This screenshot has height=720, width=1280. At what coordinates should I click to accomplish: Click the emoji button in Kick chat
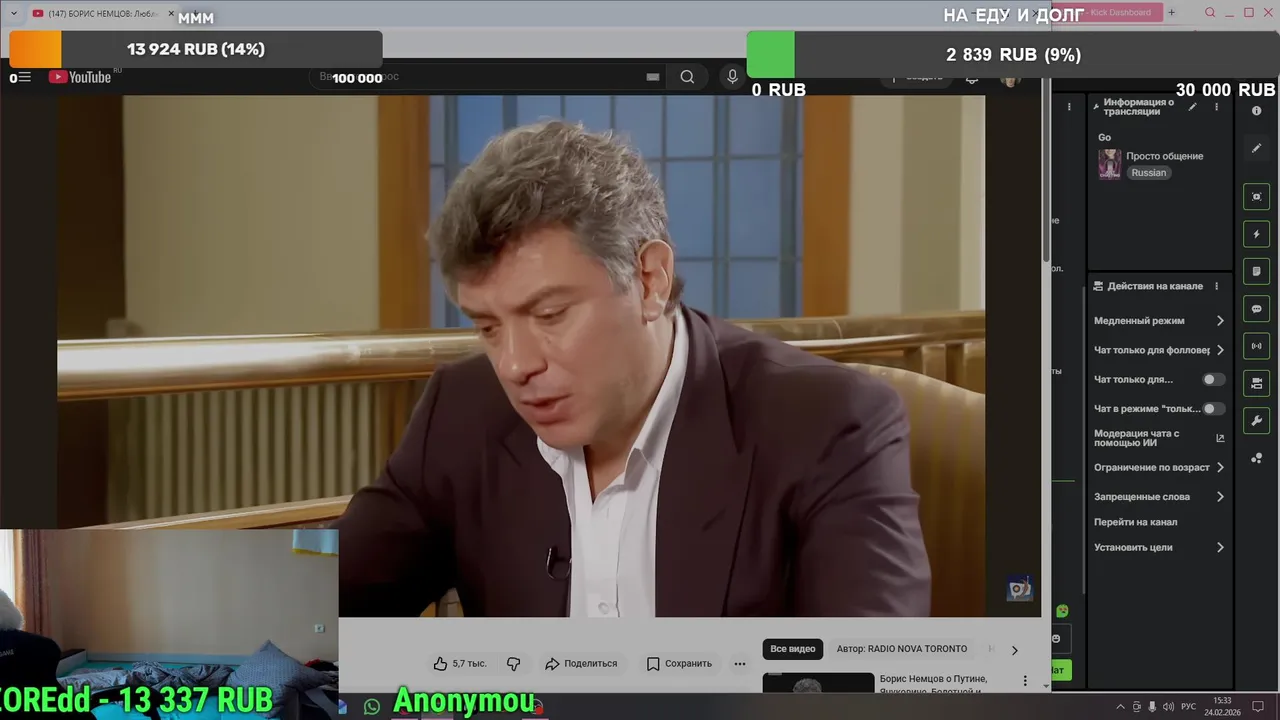[x=1056, y=638]
